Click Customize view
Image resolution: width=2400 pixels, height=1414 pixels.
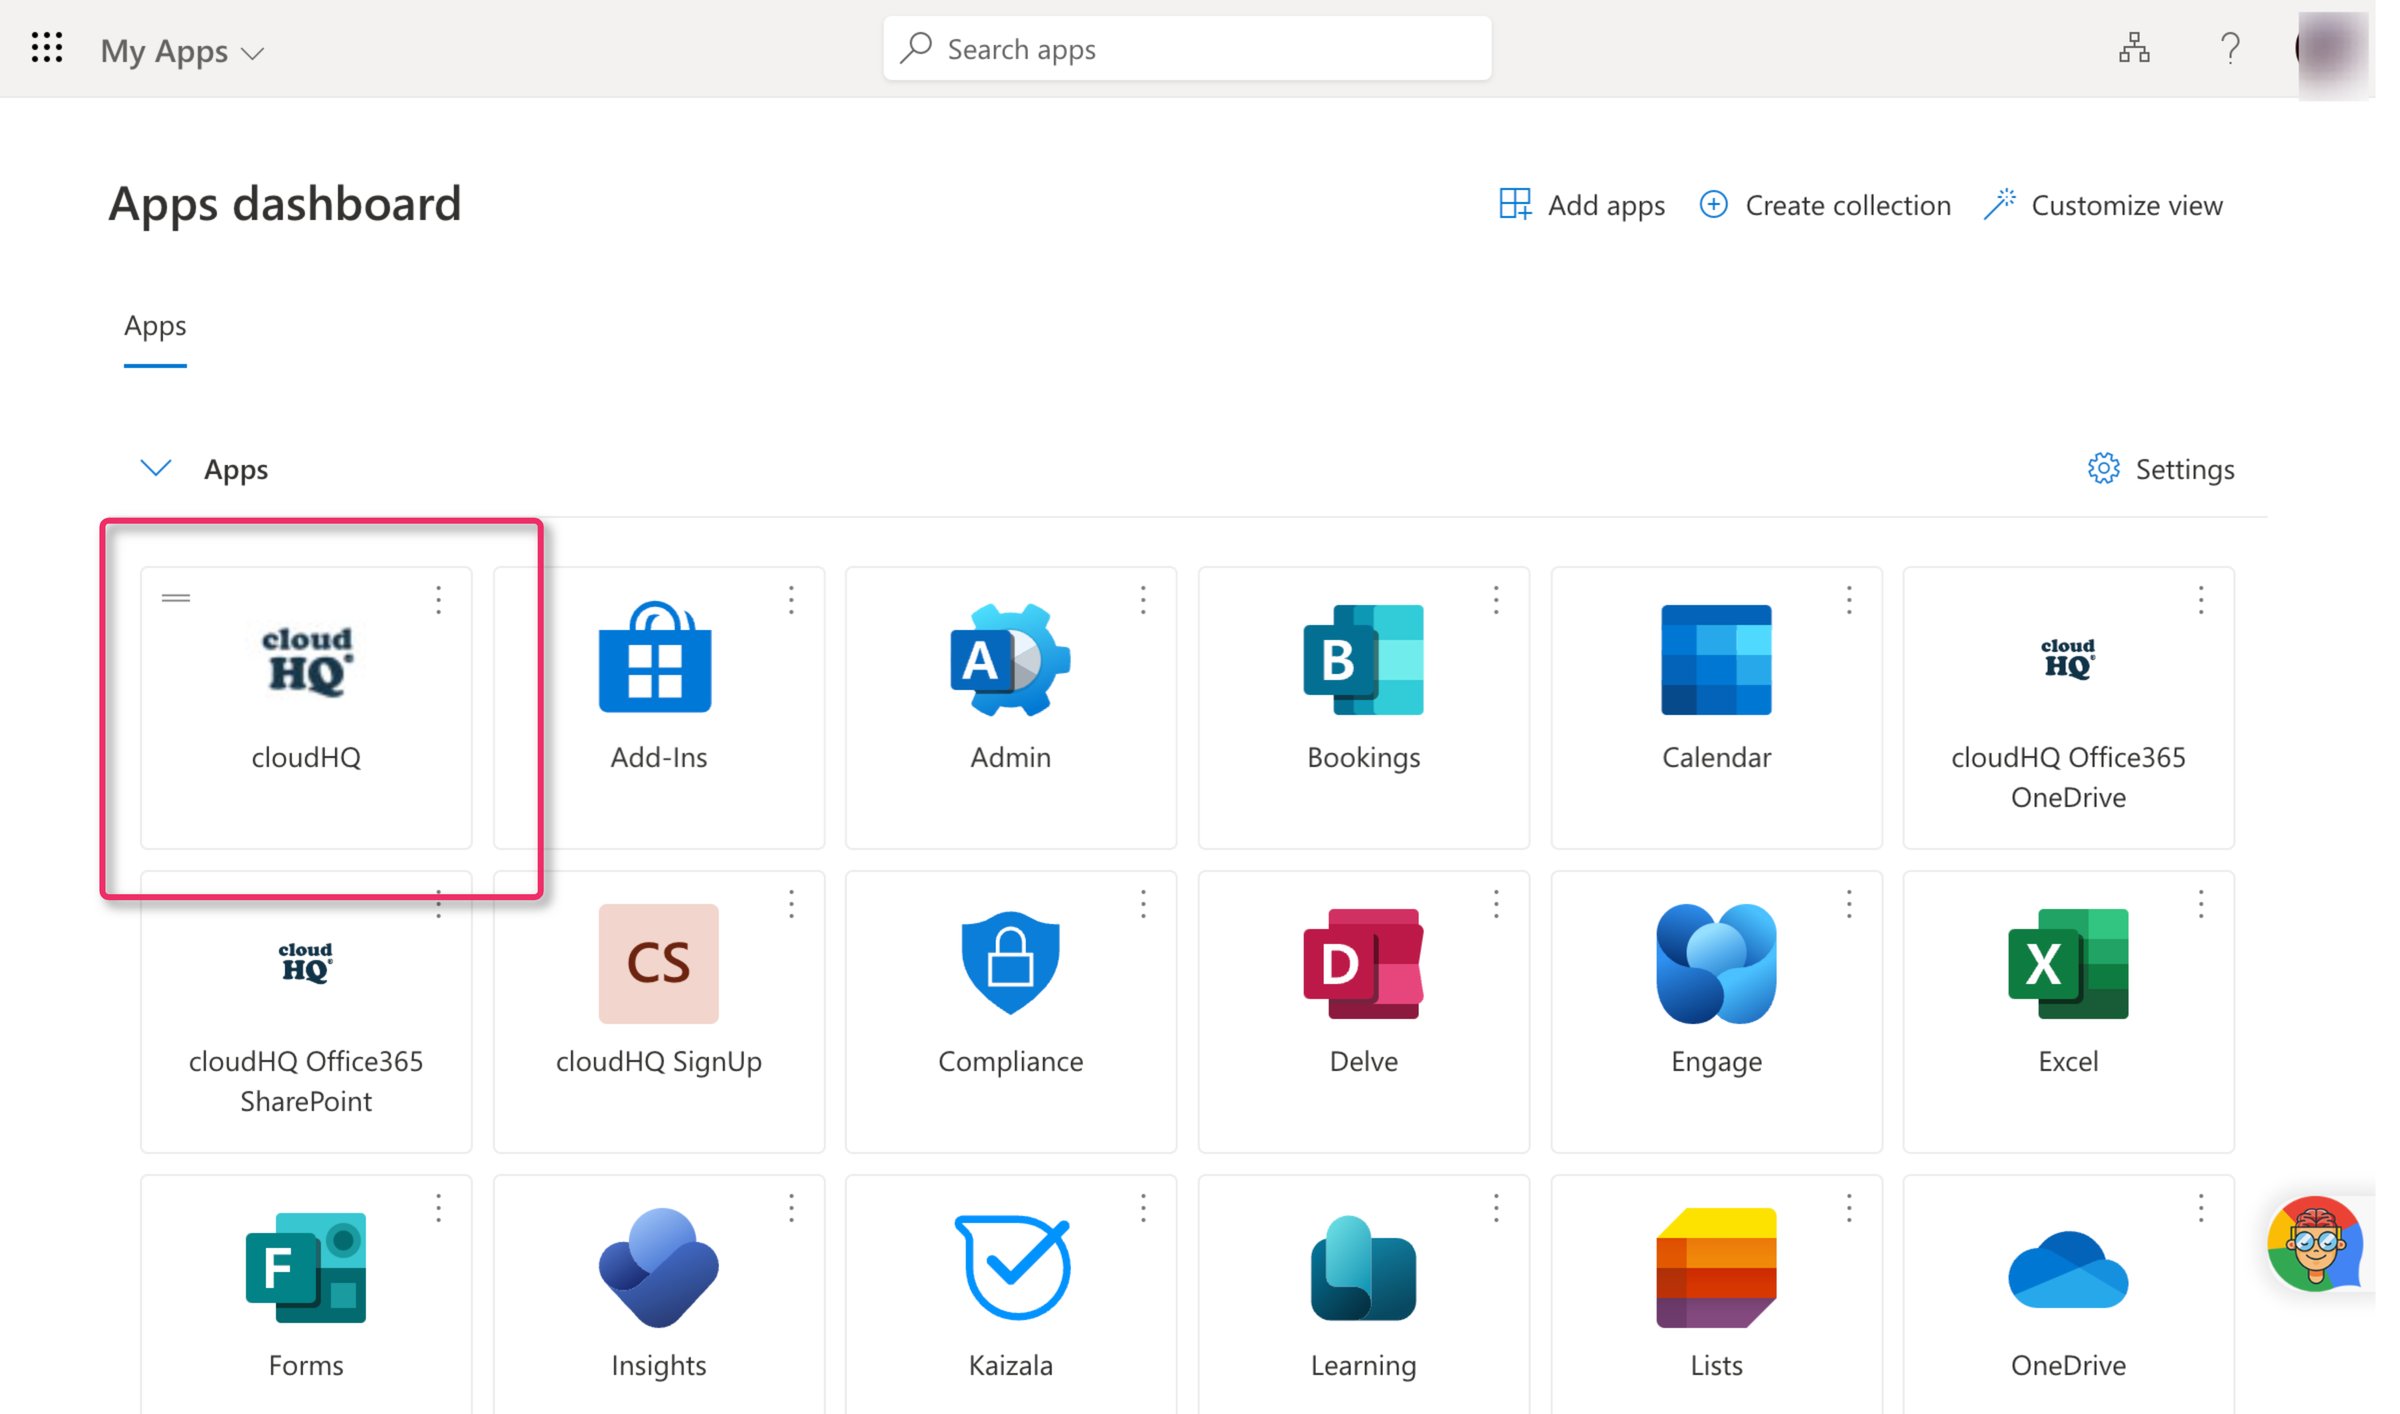[x=2103, y=205]
